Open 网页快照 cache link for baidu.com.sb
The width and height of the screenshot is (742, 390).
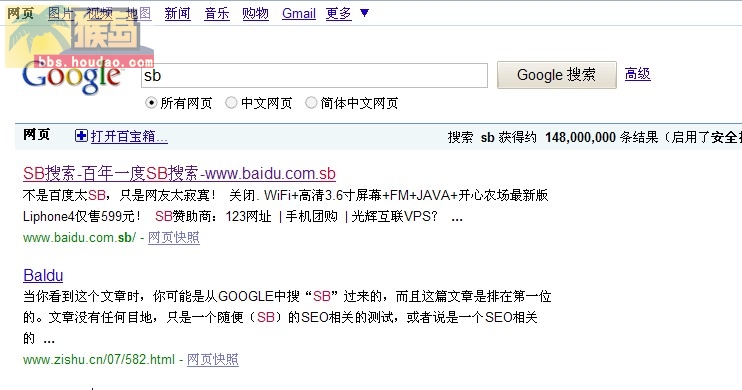pyautogui.click(x=174, y=237)
